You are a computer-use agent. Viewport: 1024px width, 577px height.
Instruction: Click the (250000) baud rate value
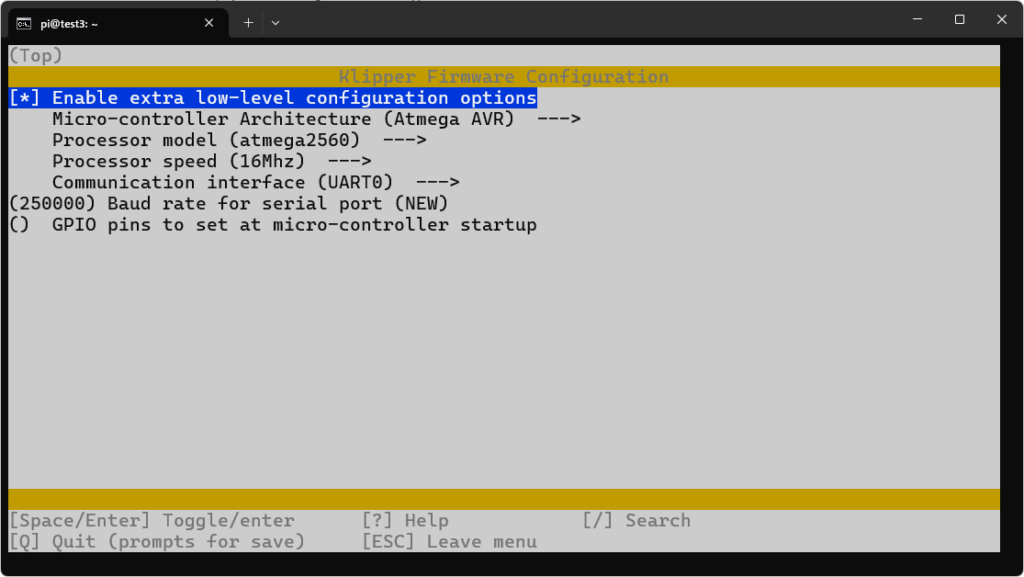tap(51, 204)
